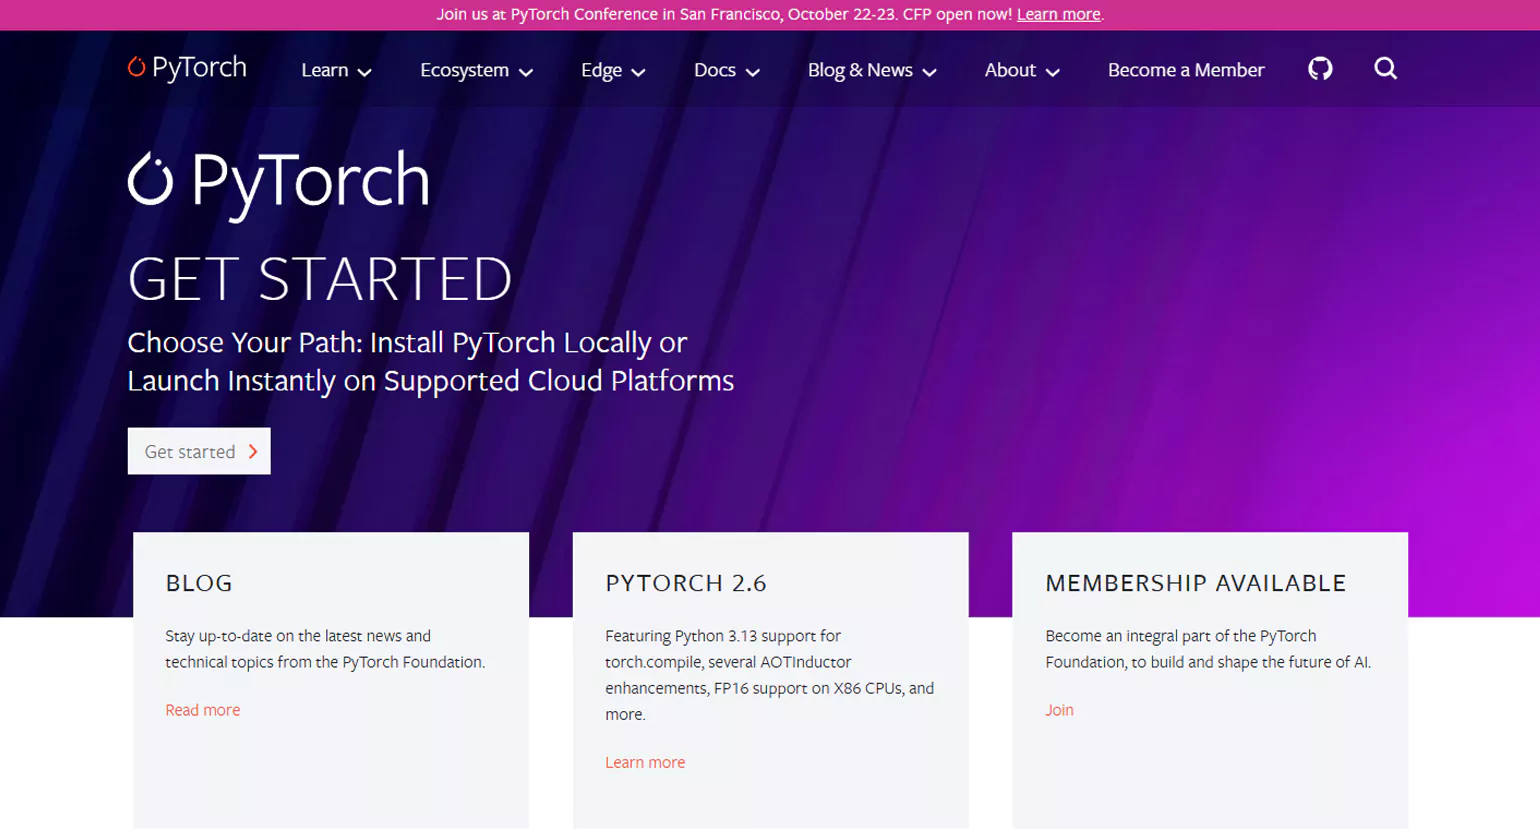Open the Blog & News dropdown

pos(869,70)
